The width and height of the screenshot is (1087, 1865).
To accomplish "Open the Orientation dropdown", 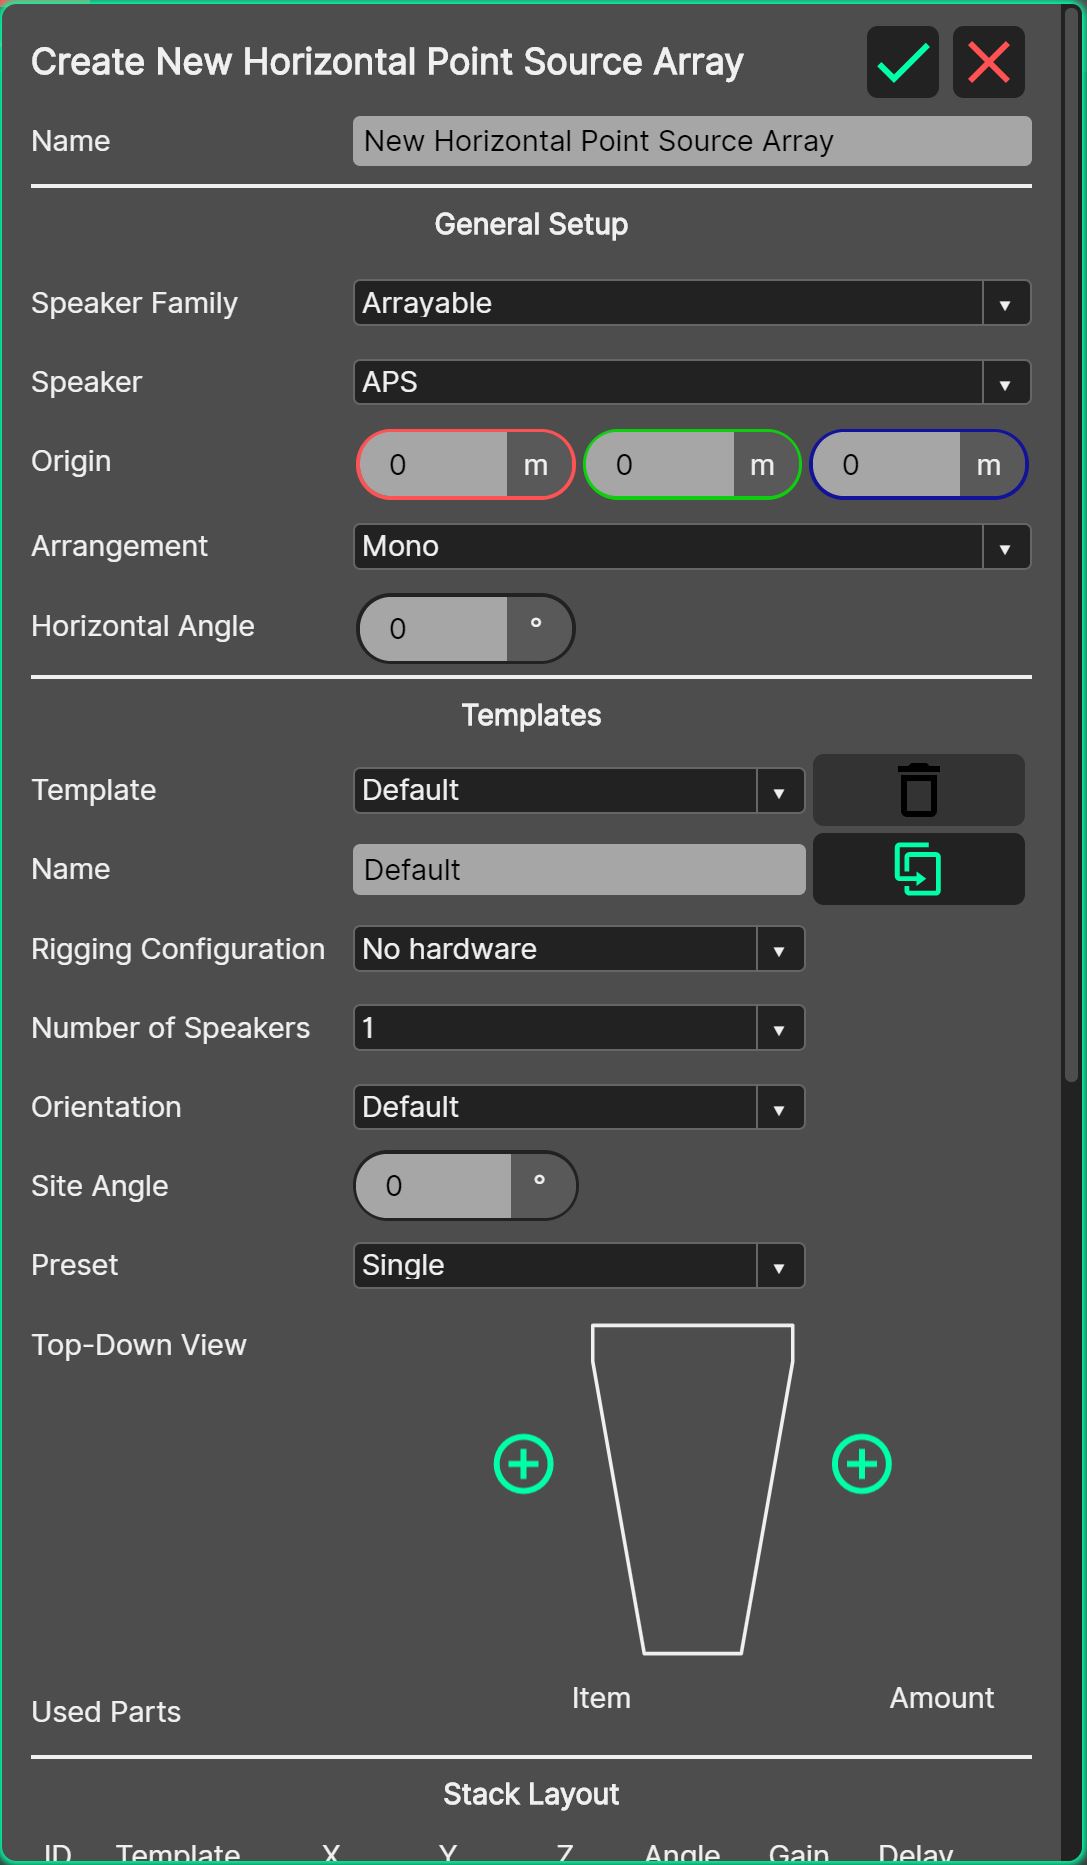I will point(578,1107).
